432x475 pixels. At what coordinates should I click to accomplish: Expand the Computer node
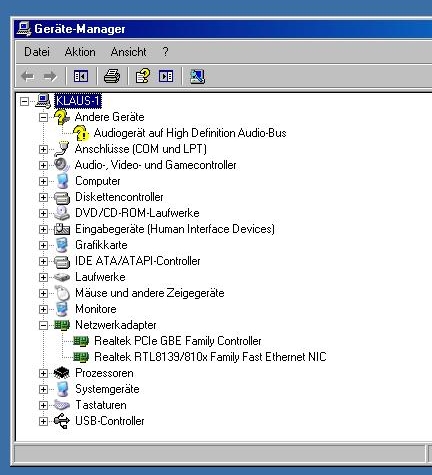(43, 181)
